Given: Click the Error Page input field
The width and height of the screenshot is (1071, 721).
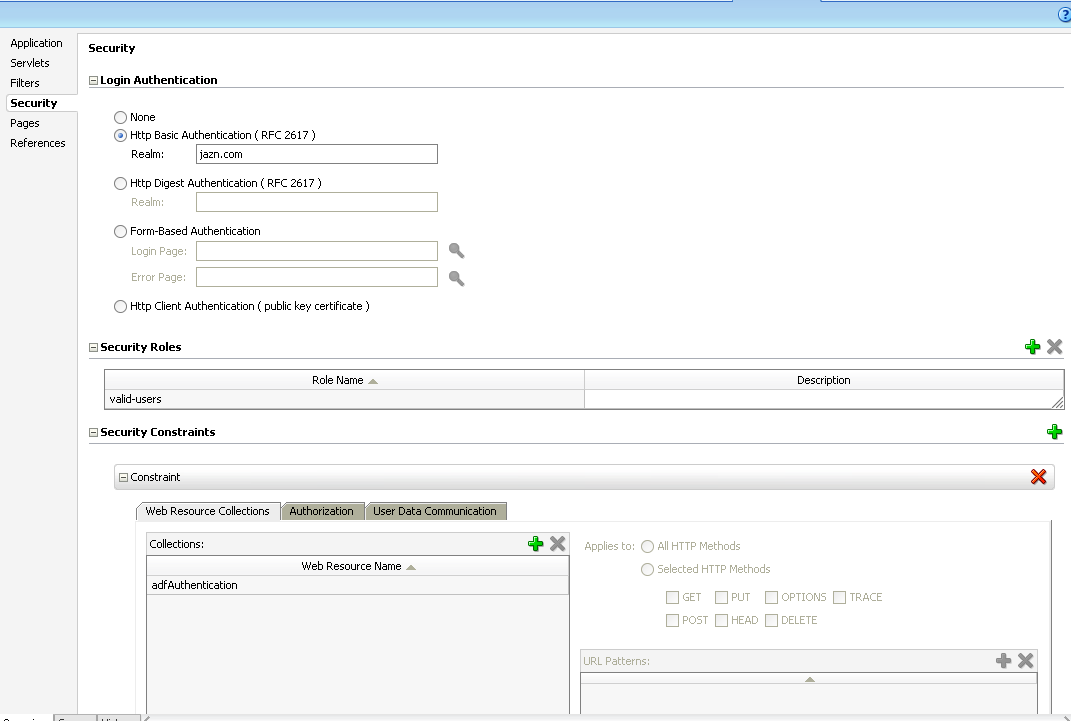Looking at the screenshot, I should click(317, 277).
